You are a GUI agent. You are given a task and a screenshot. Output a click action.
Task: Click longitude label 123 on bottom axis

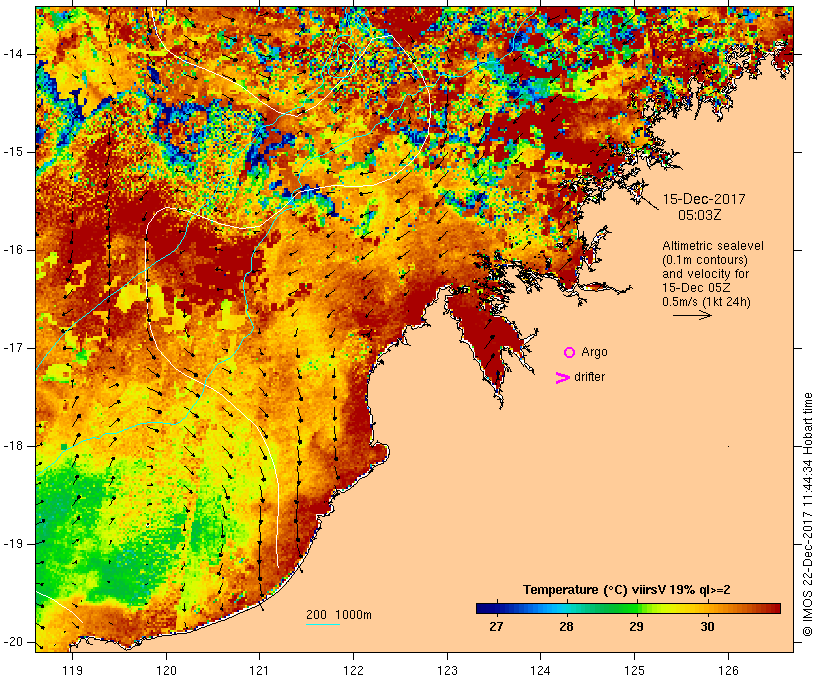pos(447,670)
